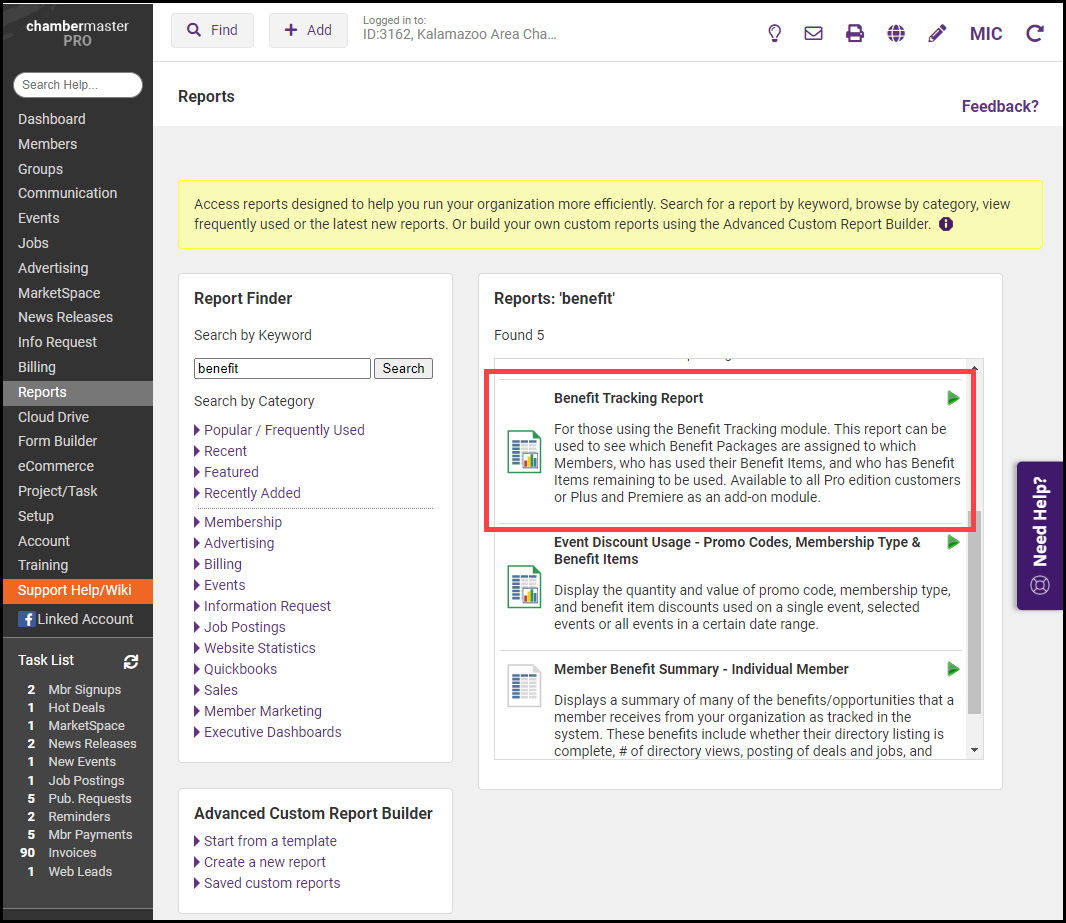Click the lightbulb icon in top toolbar
Viewport: 1066px width, 923px height.
point(774,33)
